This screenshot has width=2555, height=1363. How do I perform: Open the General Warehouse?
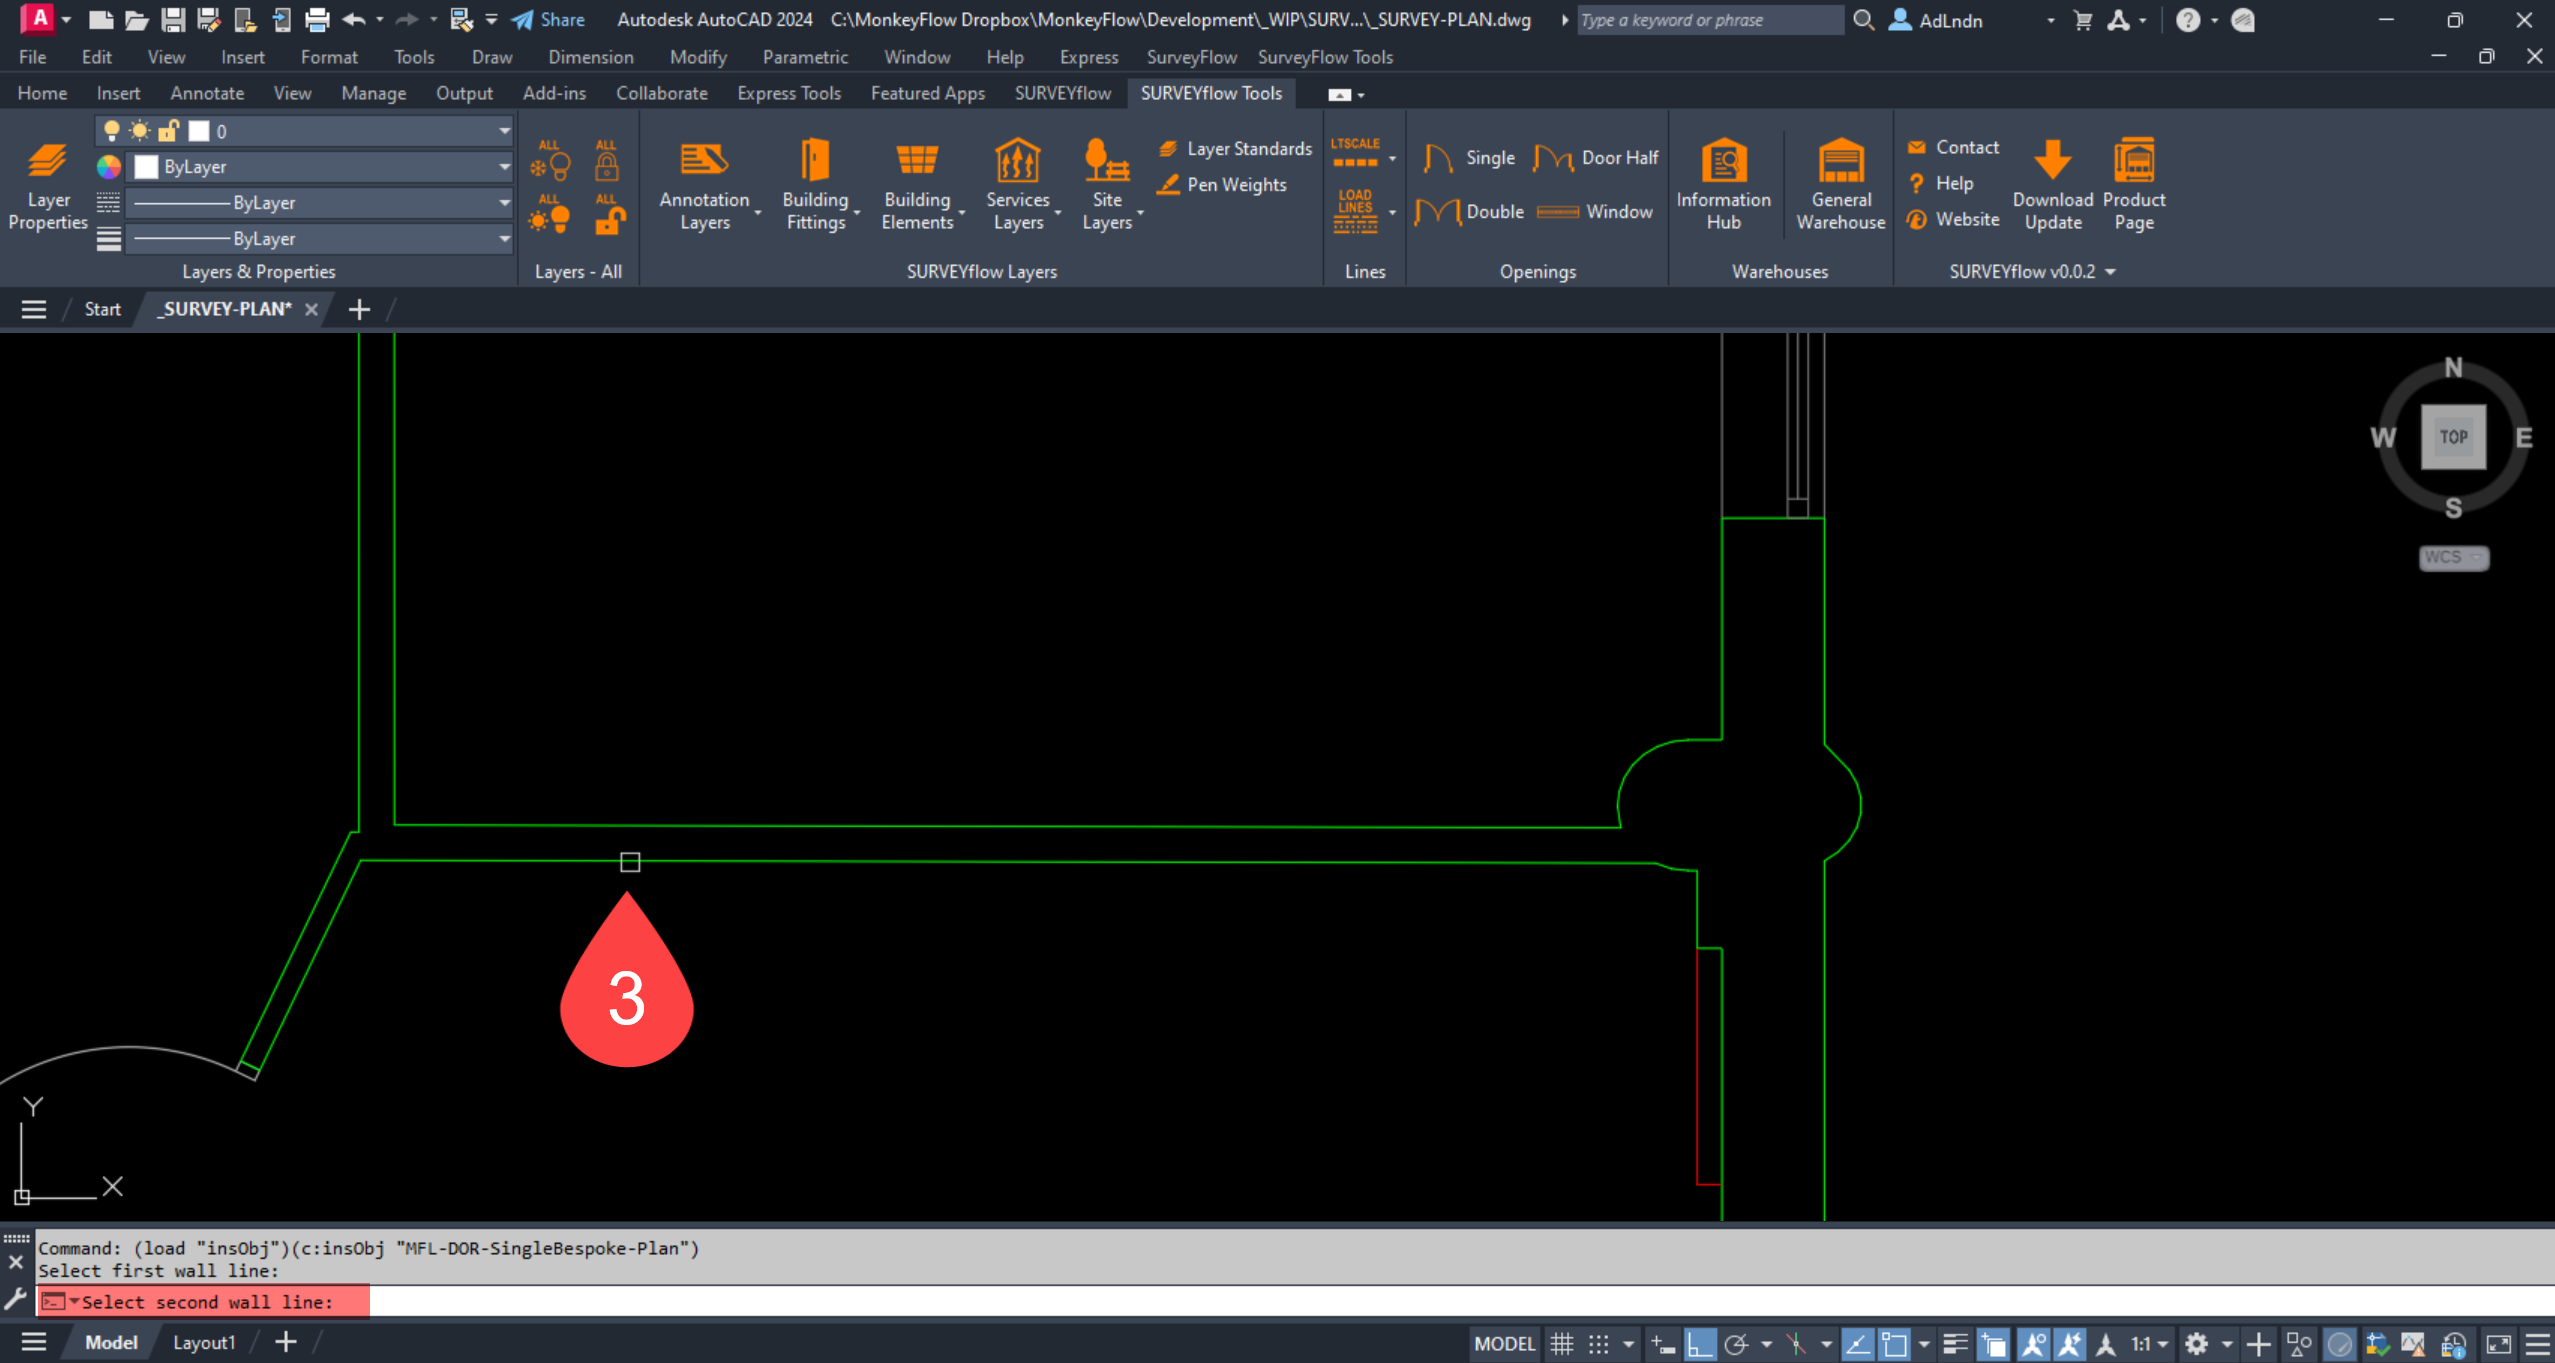1840,185
